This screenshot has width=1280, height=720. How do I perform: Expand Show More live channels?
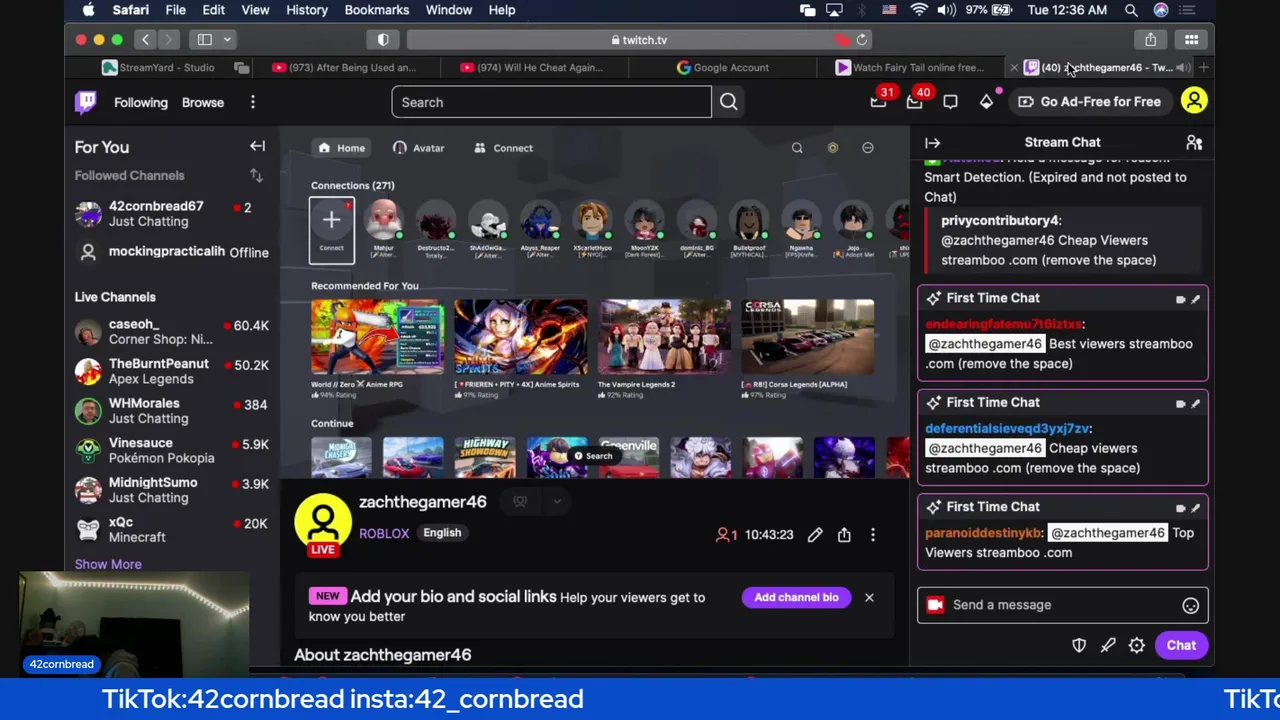(x=108, y=565)
